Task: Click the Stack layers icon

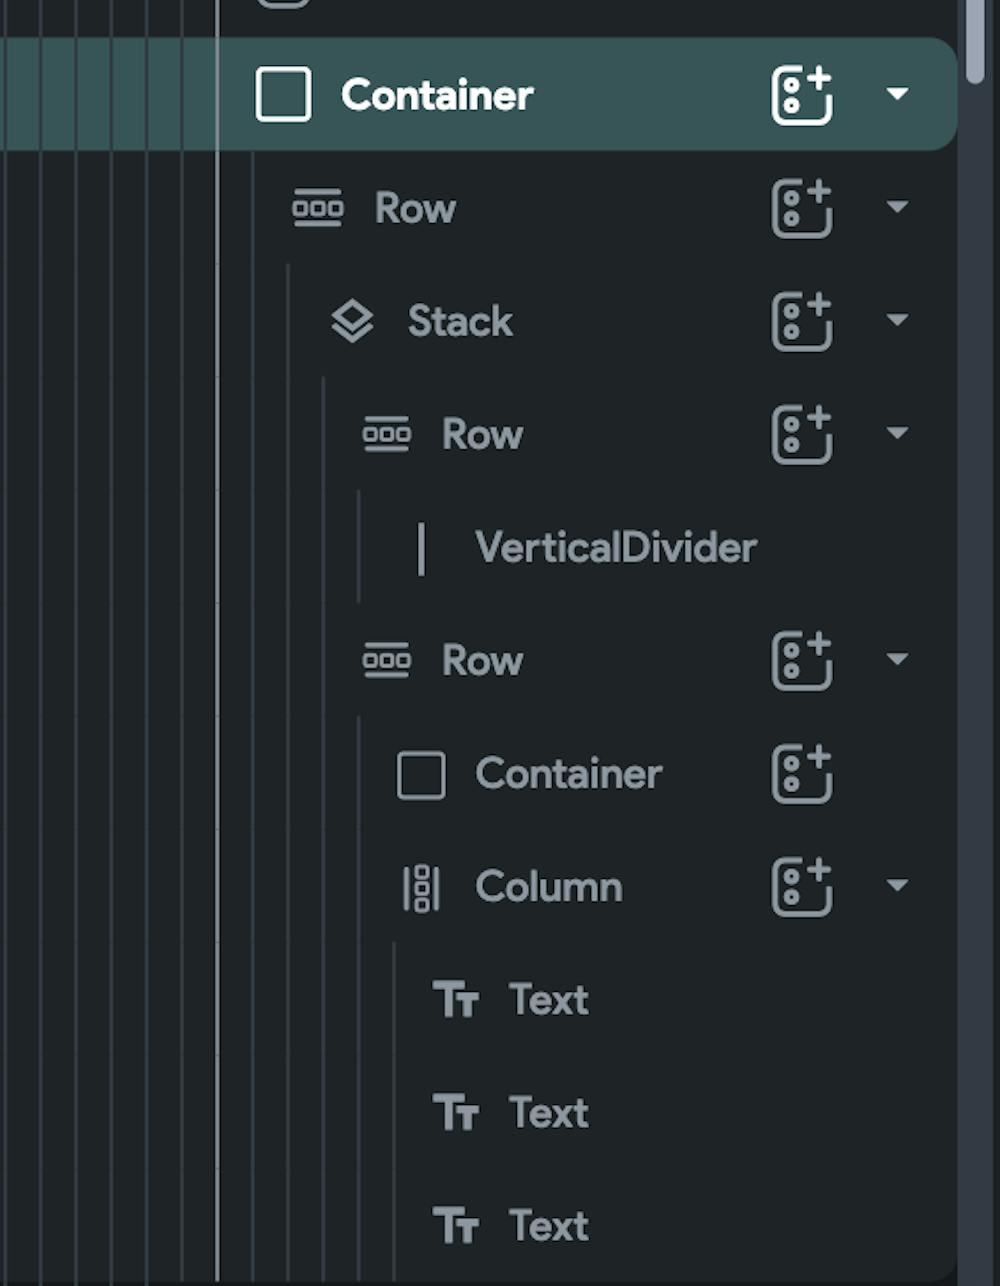Action: [x=352, y=321]
